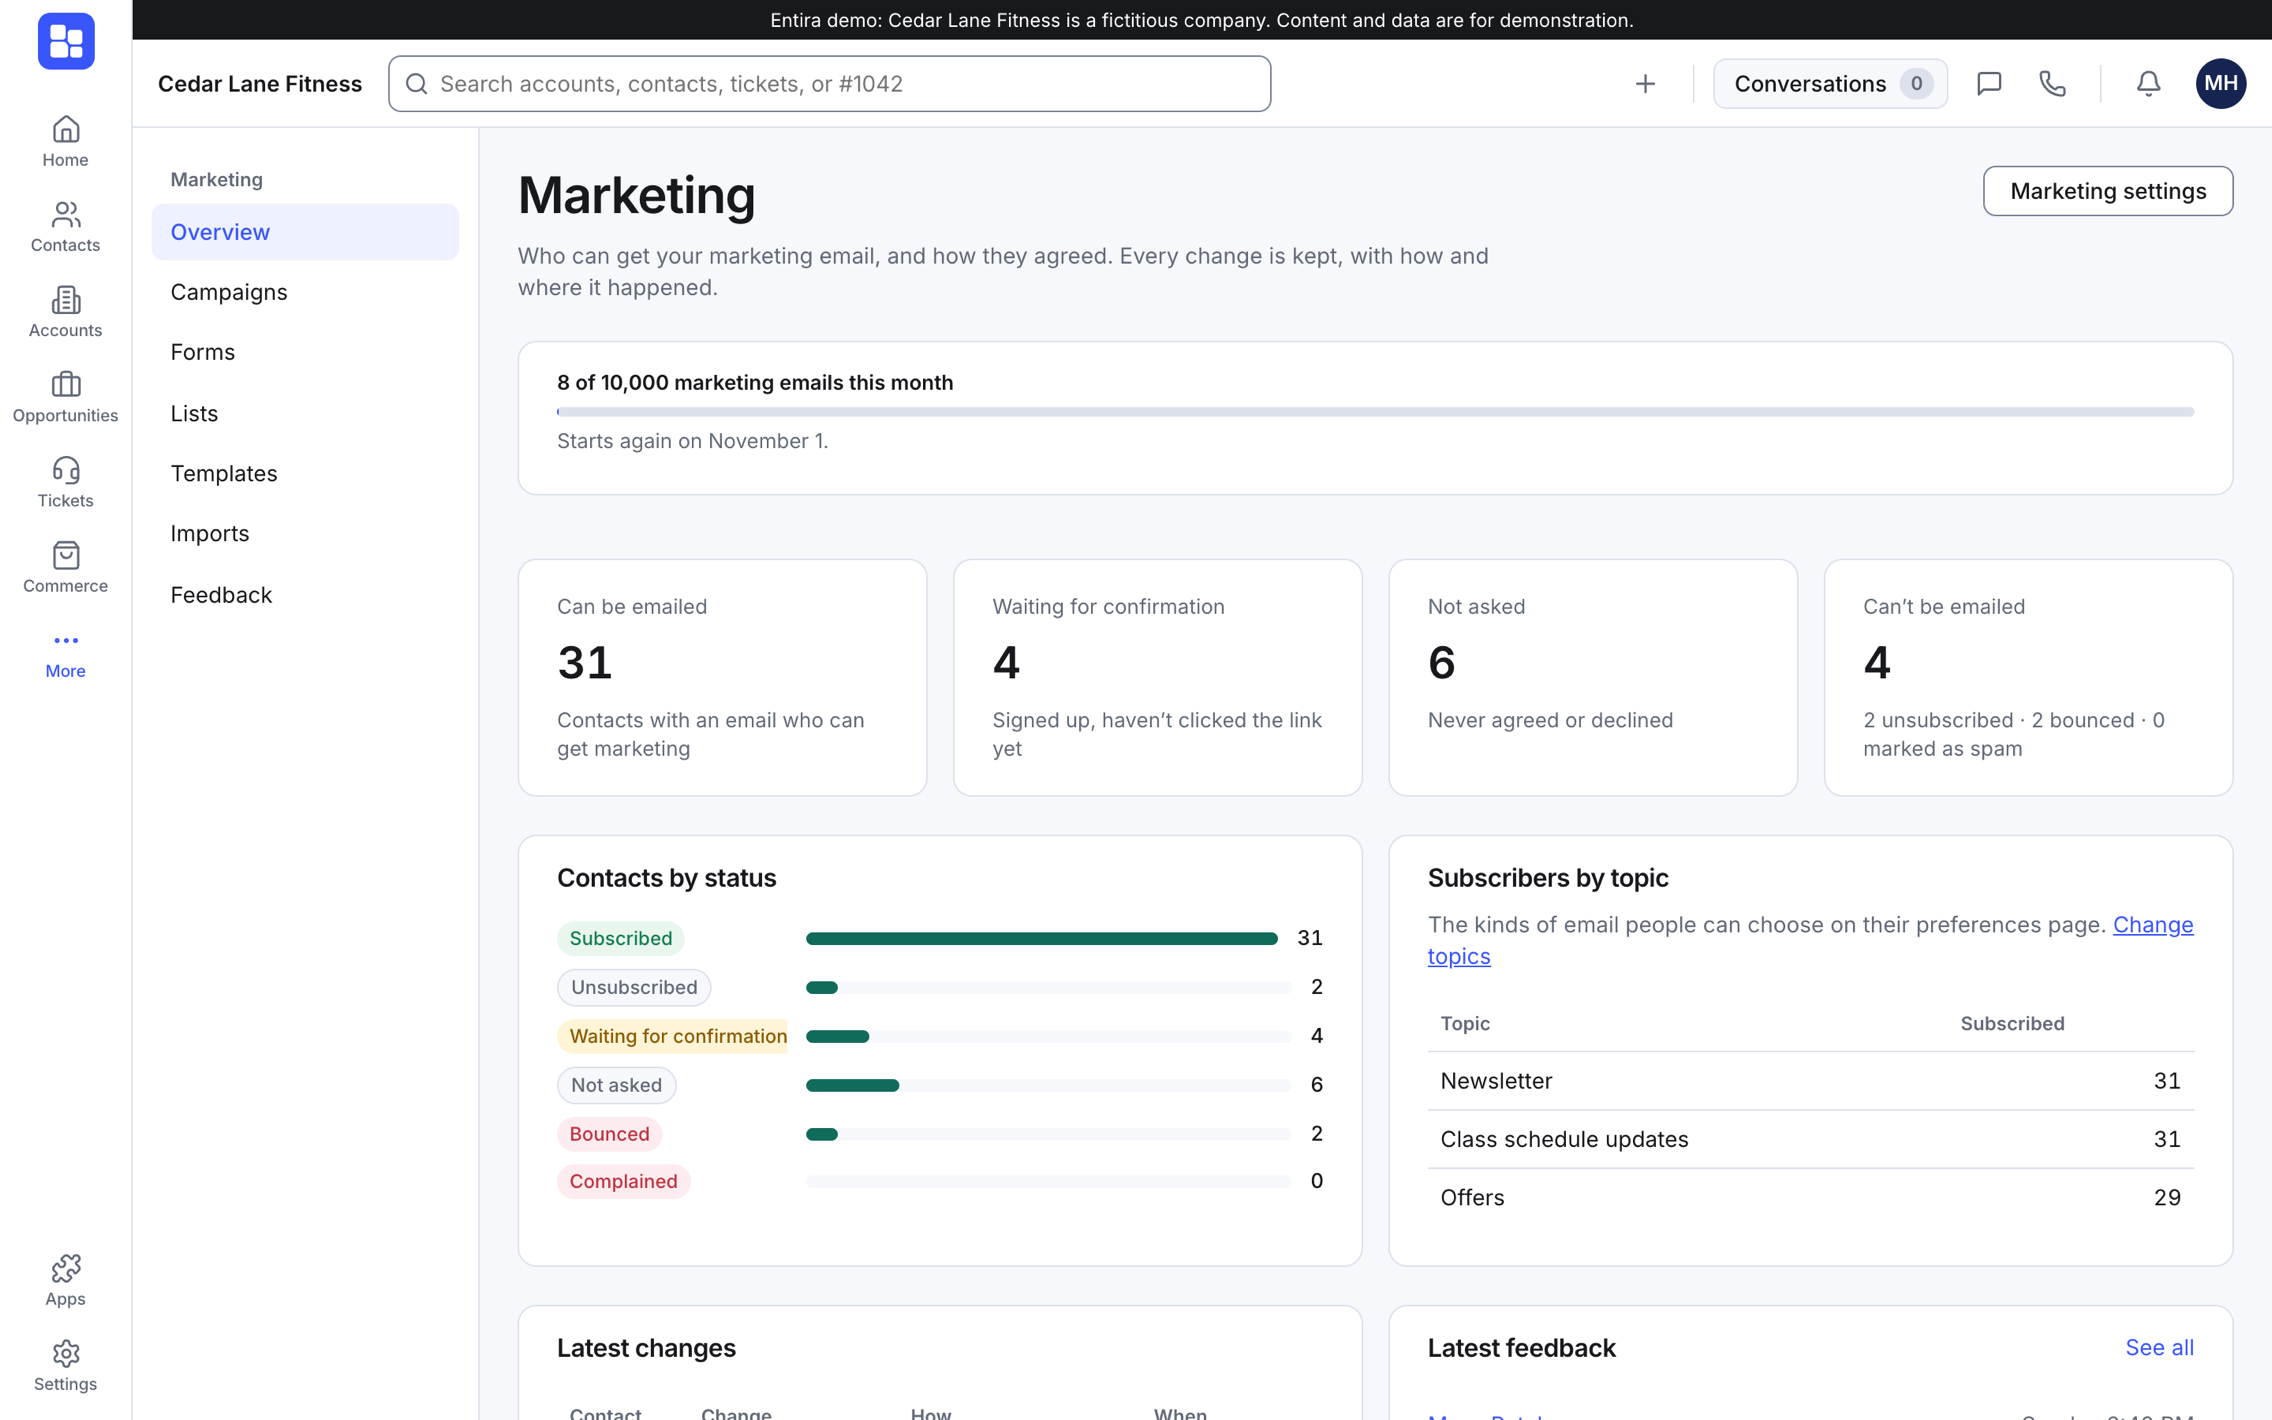Open the Conversations button
Image resolution: width=2272 pixels, height=1420 pixels.
tap(1829, 83)
